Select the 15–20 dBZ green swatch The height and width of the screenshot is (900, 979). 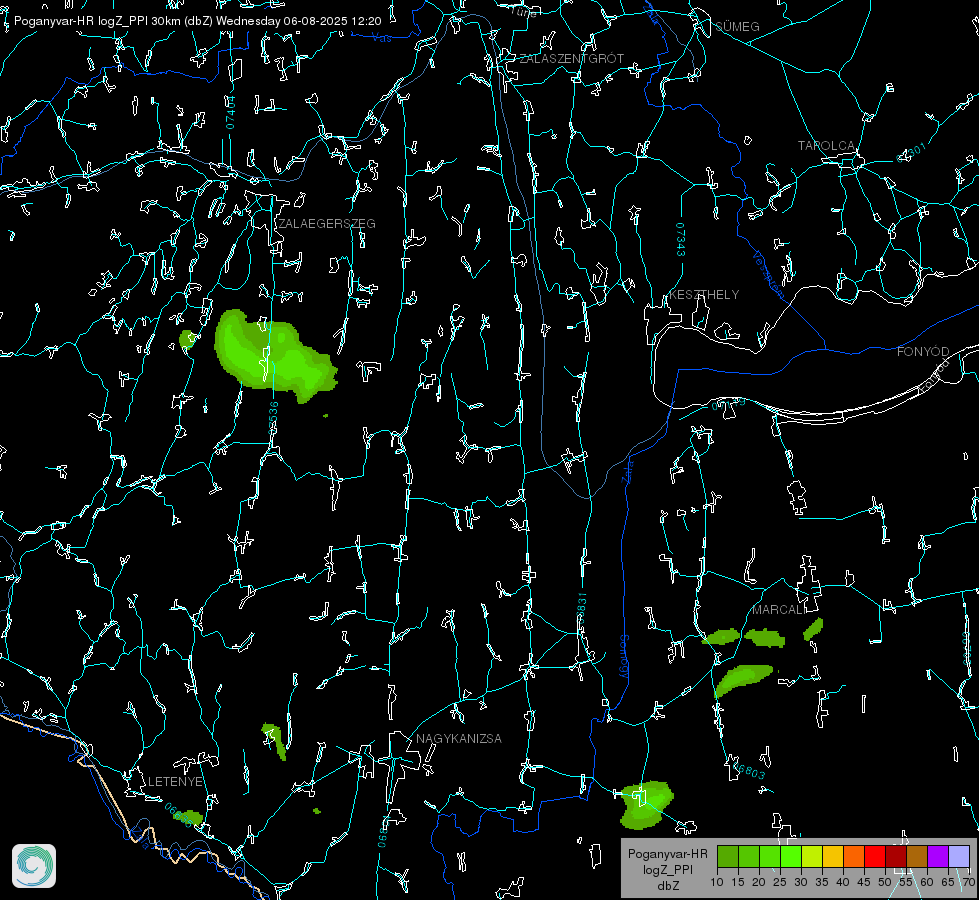click(749, 856)
